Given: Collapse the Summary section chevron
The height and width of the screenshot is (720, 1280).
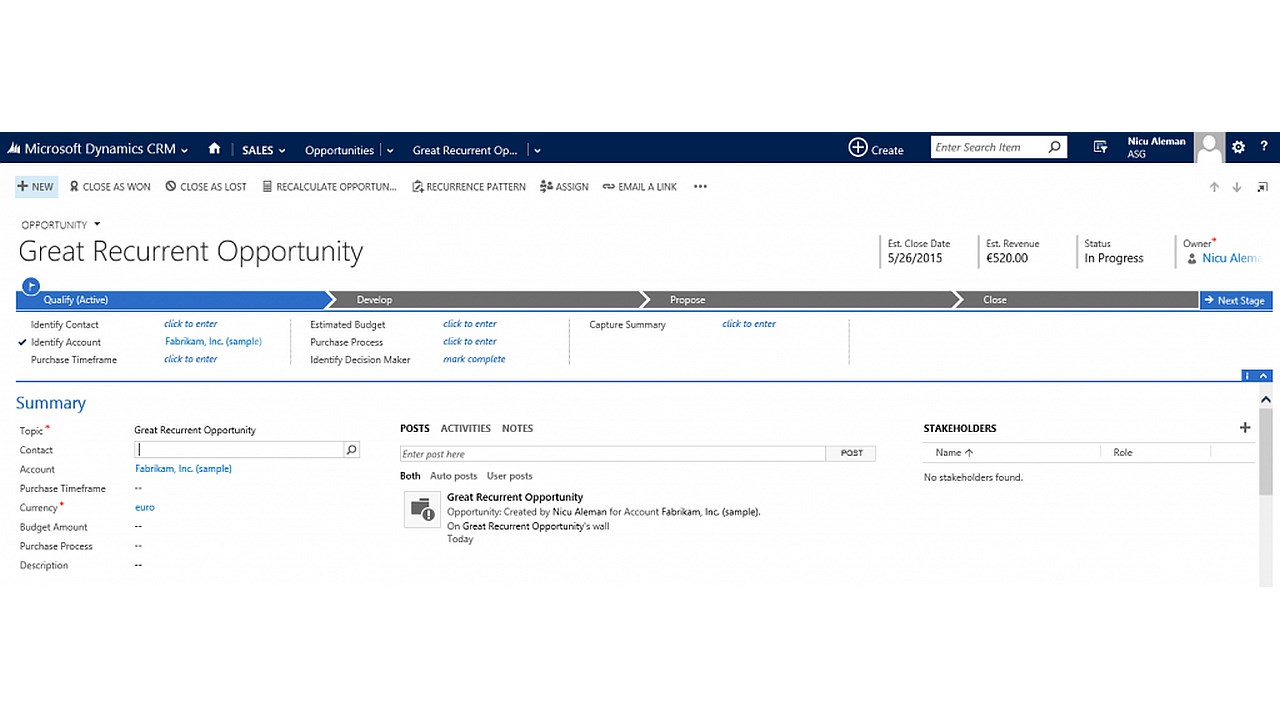Looking at the screenshot, I should point(1265,400).
